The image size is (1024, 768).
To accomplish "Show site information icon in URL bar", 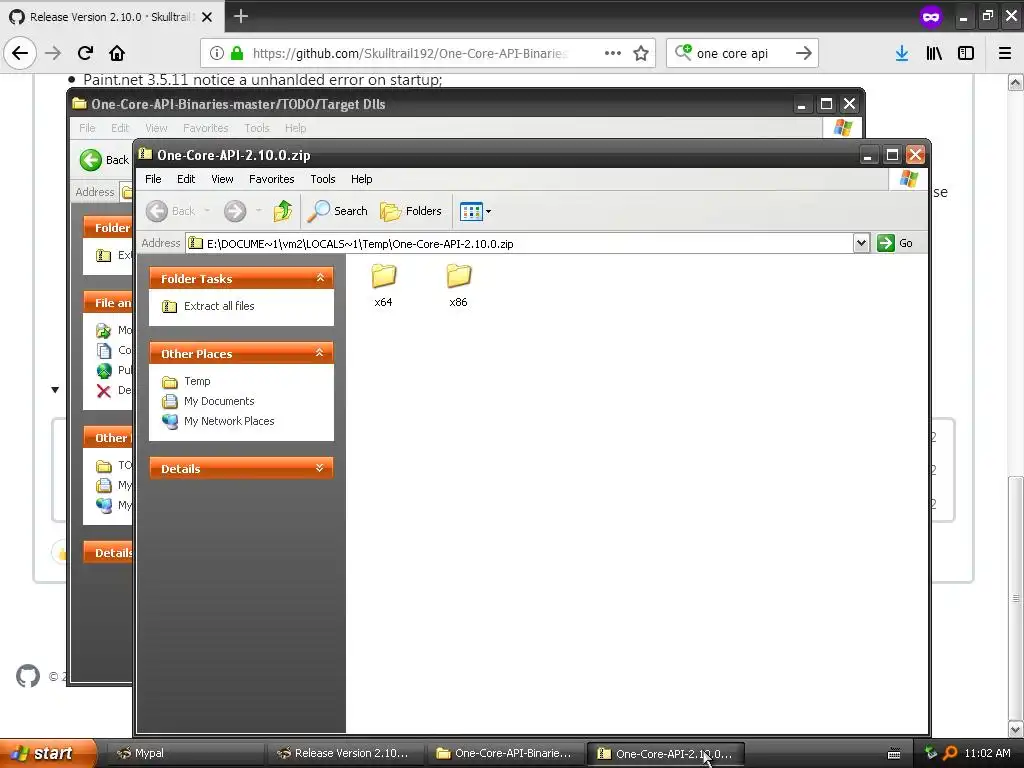I will [216, 53].
